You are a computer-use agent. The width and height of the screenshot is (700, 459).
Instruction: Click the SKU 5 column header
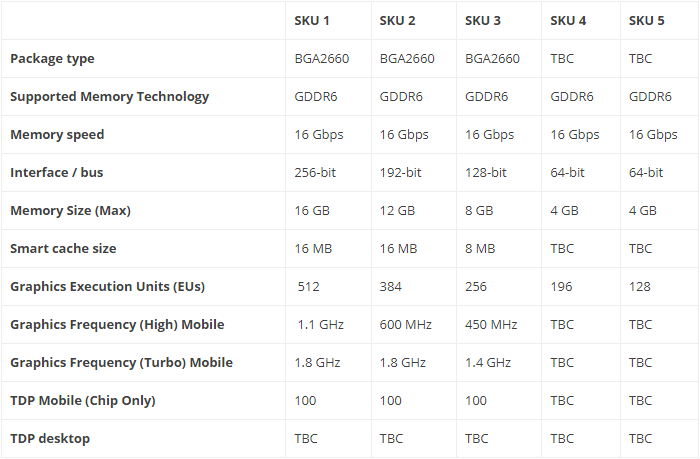click(x=647, y=21)
